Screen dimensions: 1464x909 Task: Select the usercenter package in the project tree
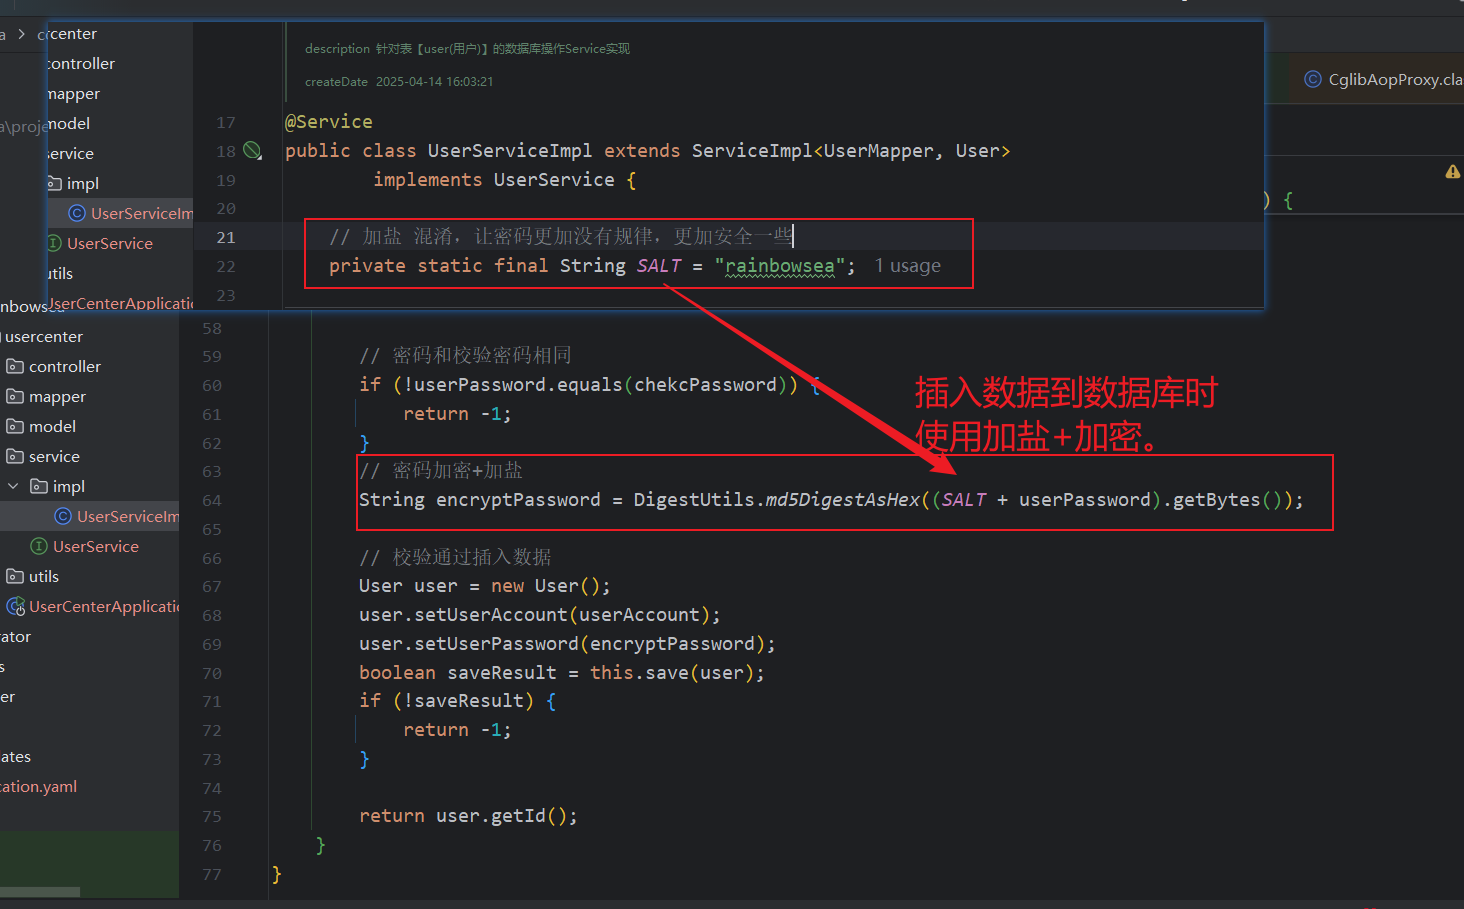click(44, 337)
